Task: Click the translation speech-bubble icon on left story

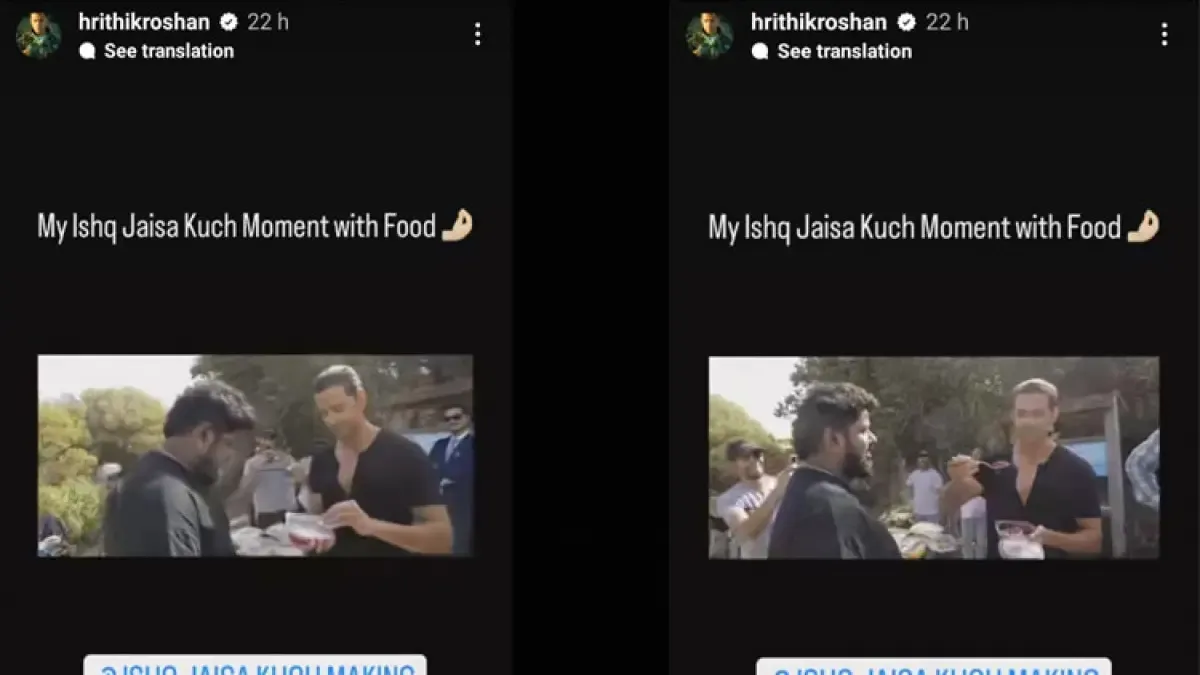Action: tap(88, 51)
